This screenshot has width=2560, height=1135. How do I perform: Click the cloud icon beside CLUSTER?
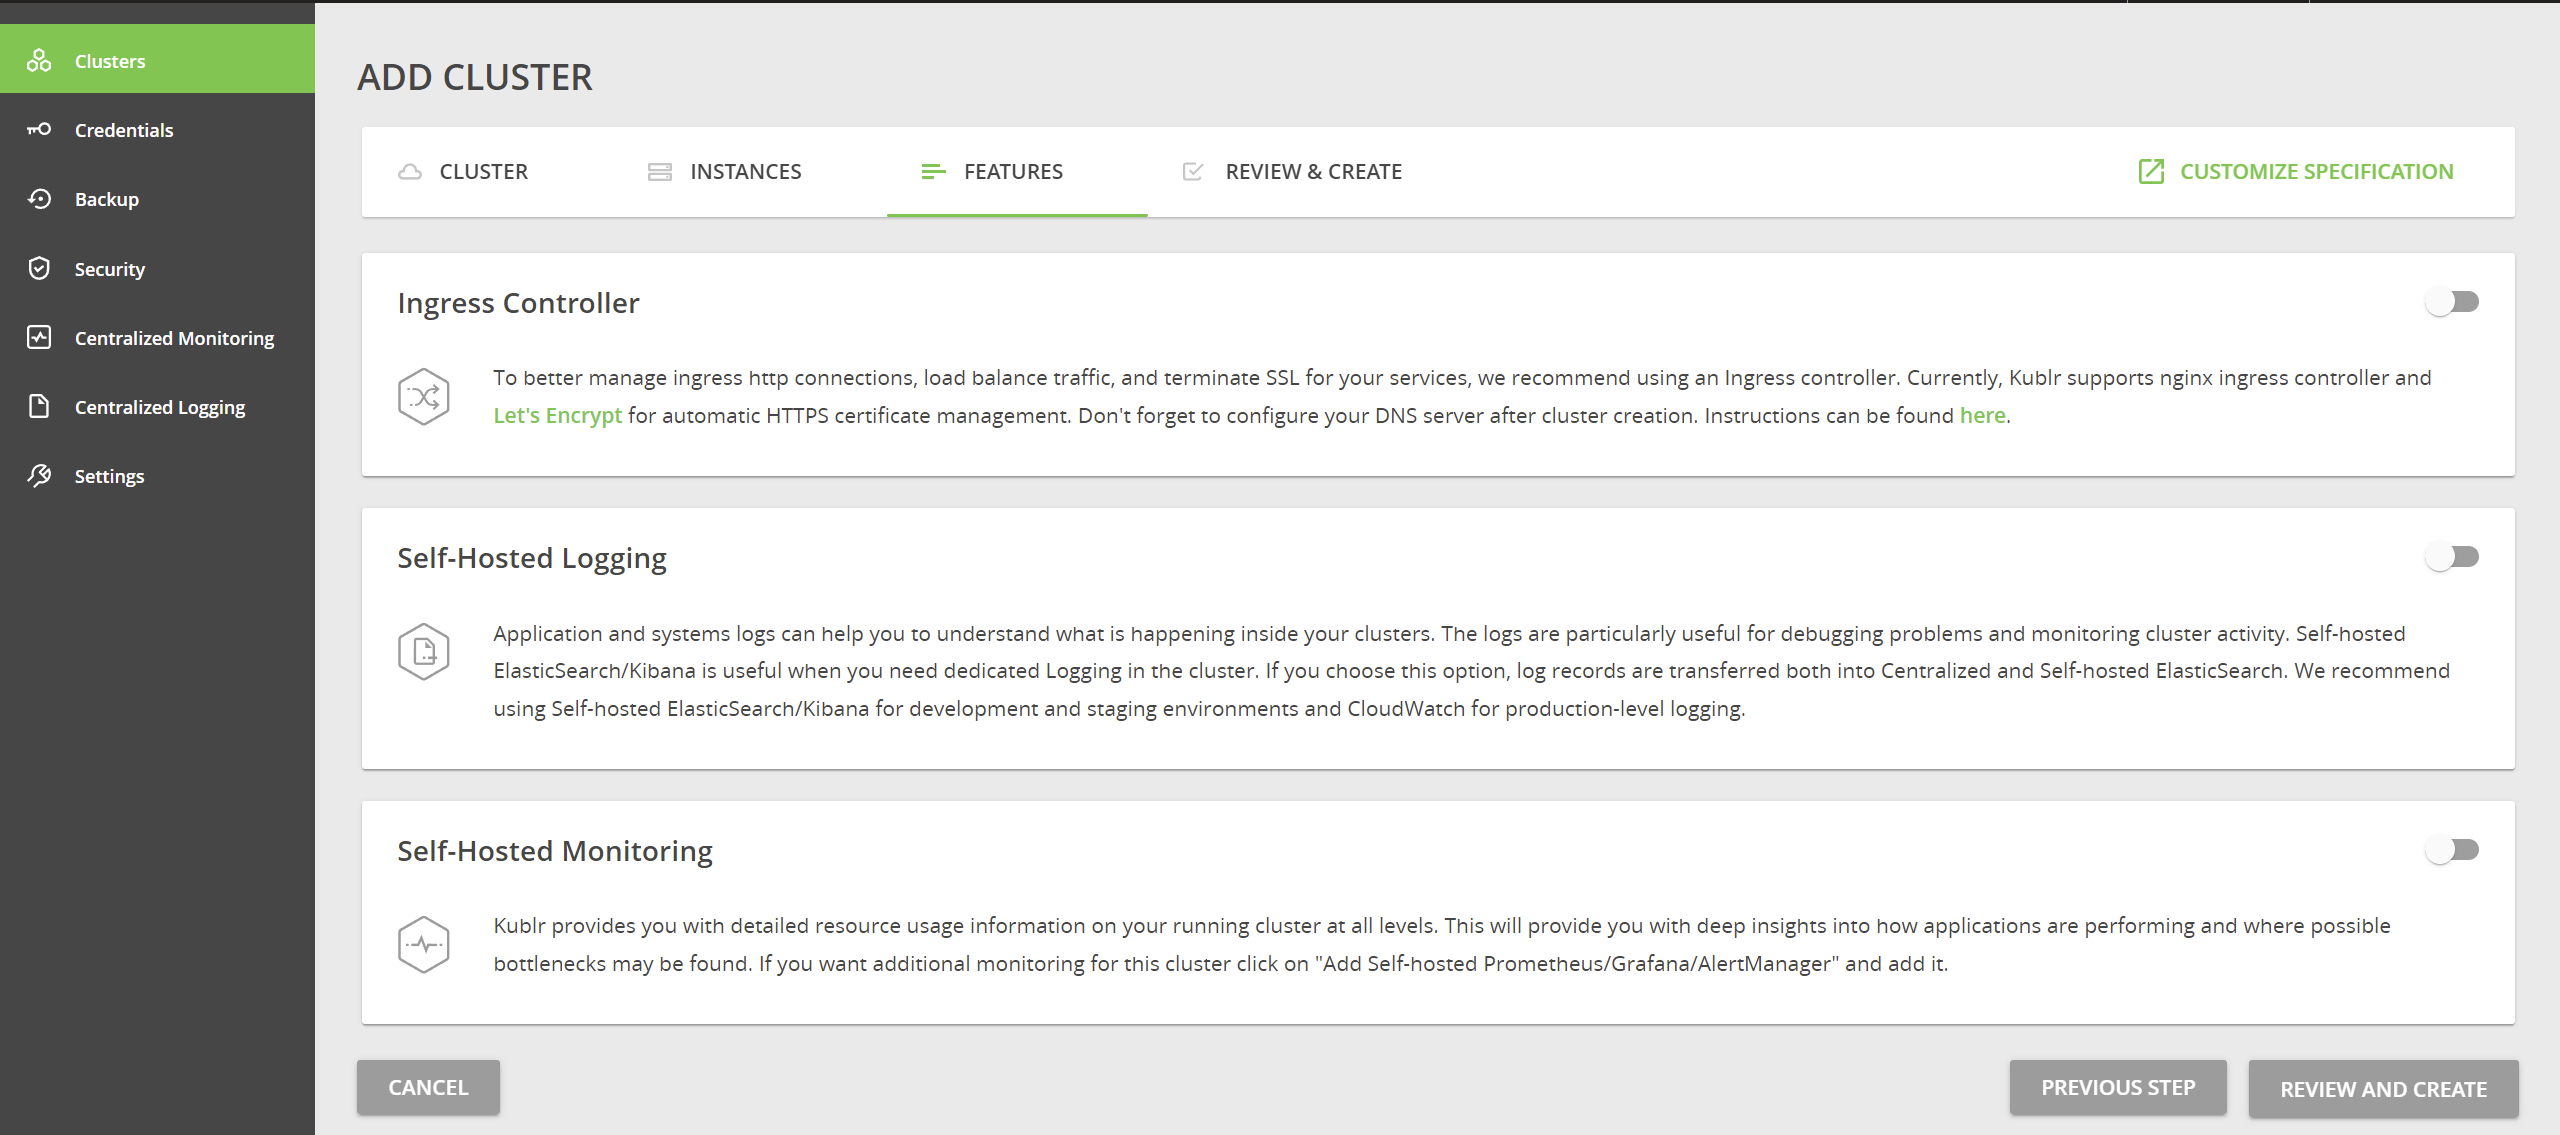pyautogui.click(x=410, y=172)
